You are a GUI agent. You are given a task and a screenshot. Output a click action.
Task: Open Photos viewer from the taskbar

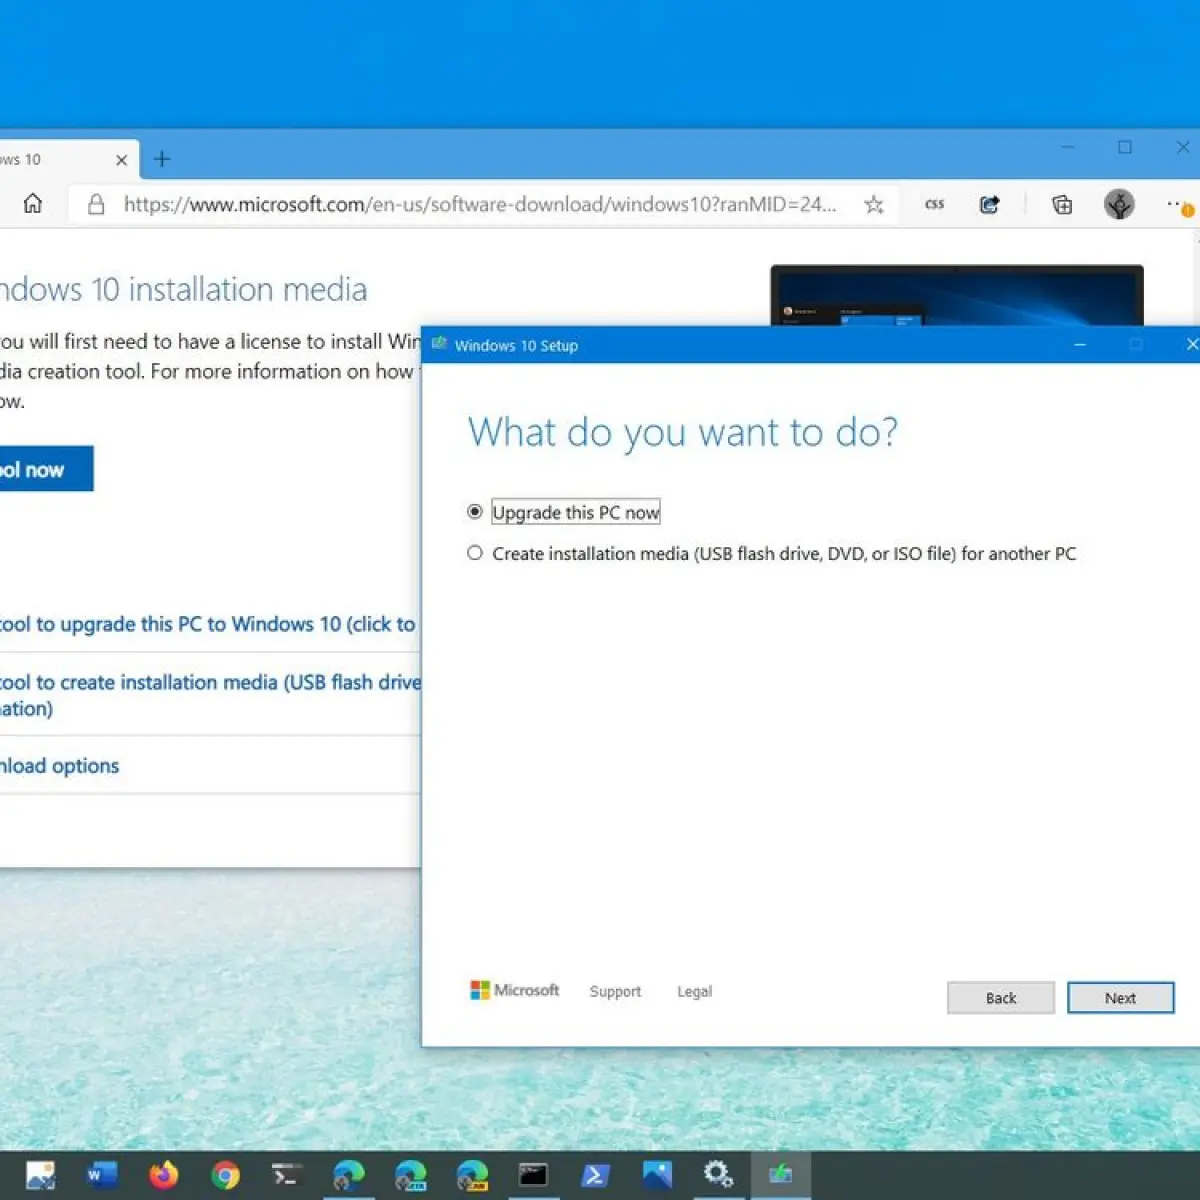tap(40, 1175)
